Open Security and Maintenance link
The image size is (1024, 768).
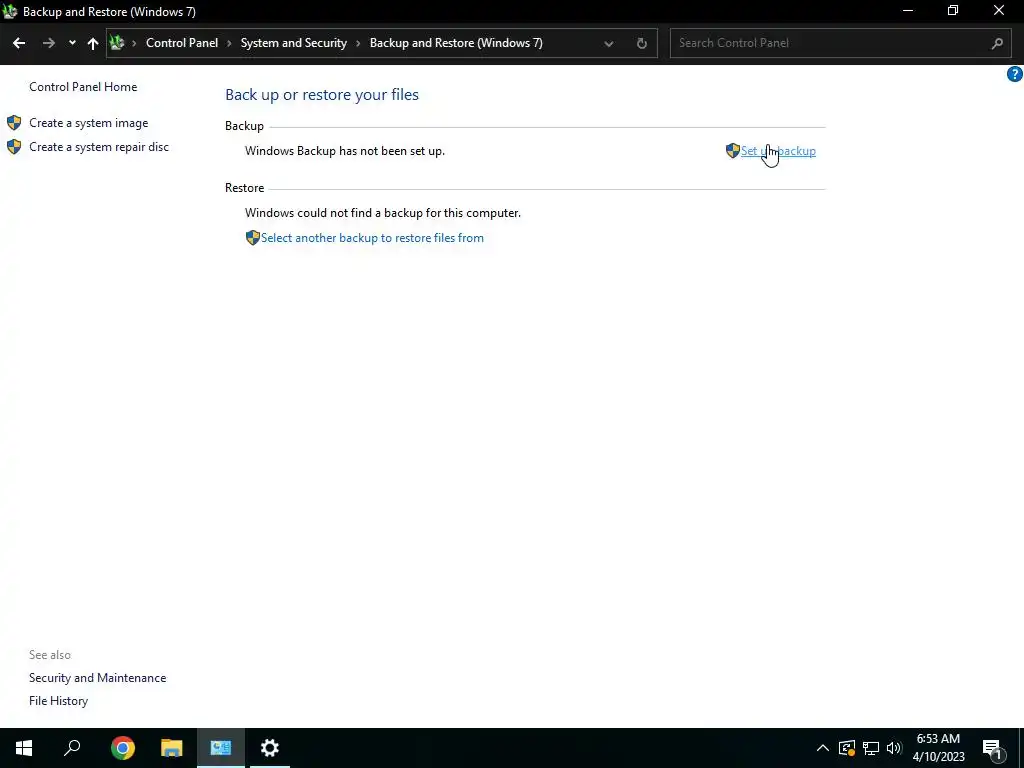point(97,678)
